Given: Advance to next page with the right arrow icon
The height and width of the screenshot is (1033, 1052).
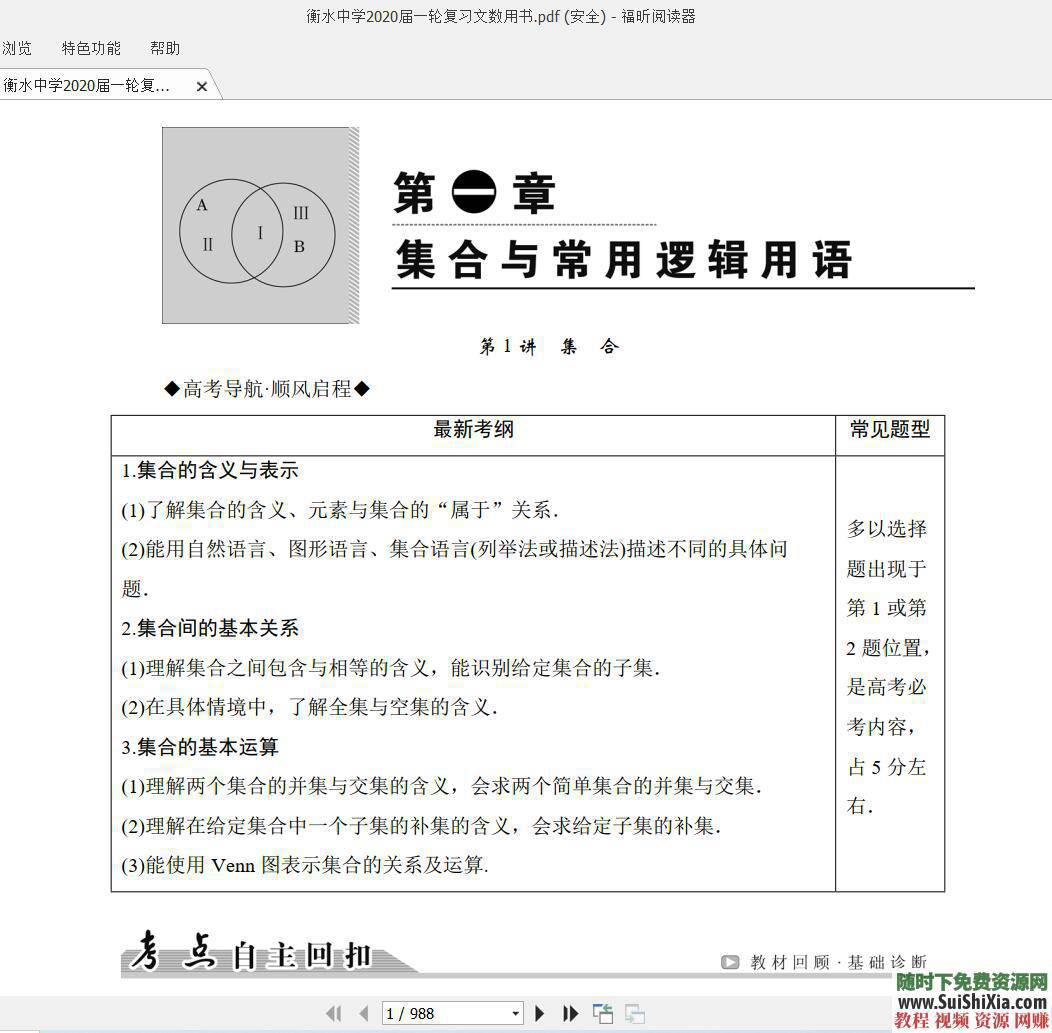Looking at the screenshot, I should [540, 1013].
